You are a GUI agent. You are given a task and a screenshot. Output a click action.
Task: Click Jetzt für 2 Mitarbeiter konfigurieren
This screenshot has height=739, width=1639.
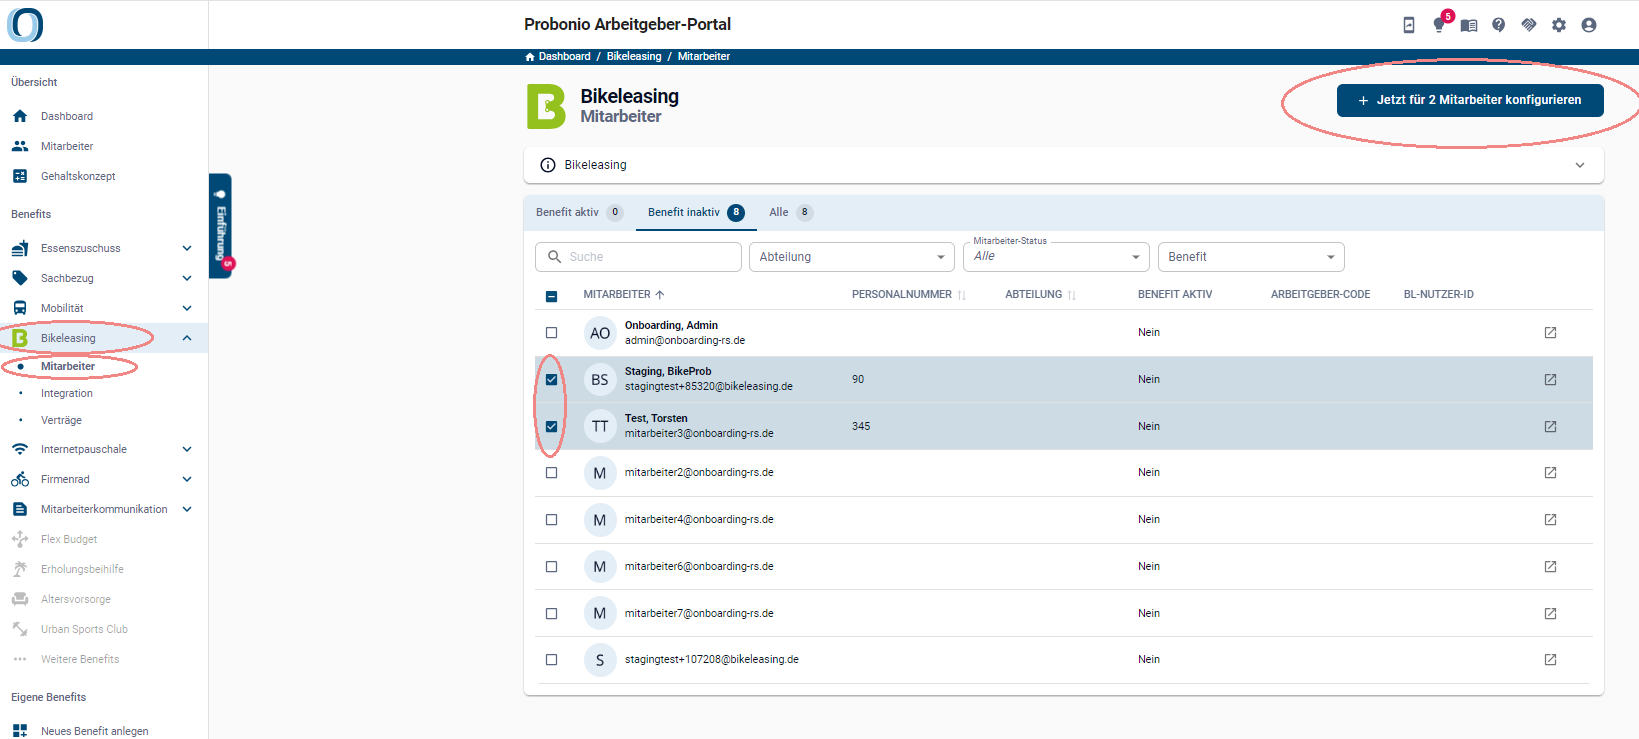(x=1470, y=100)
